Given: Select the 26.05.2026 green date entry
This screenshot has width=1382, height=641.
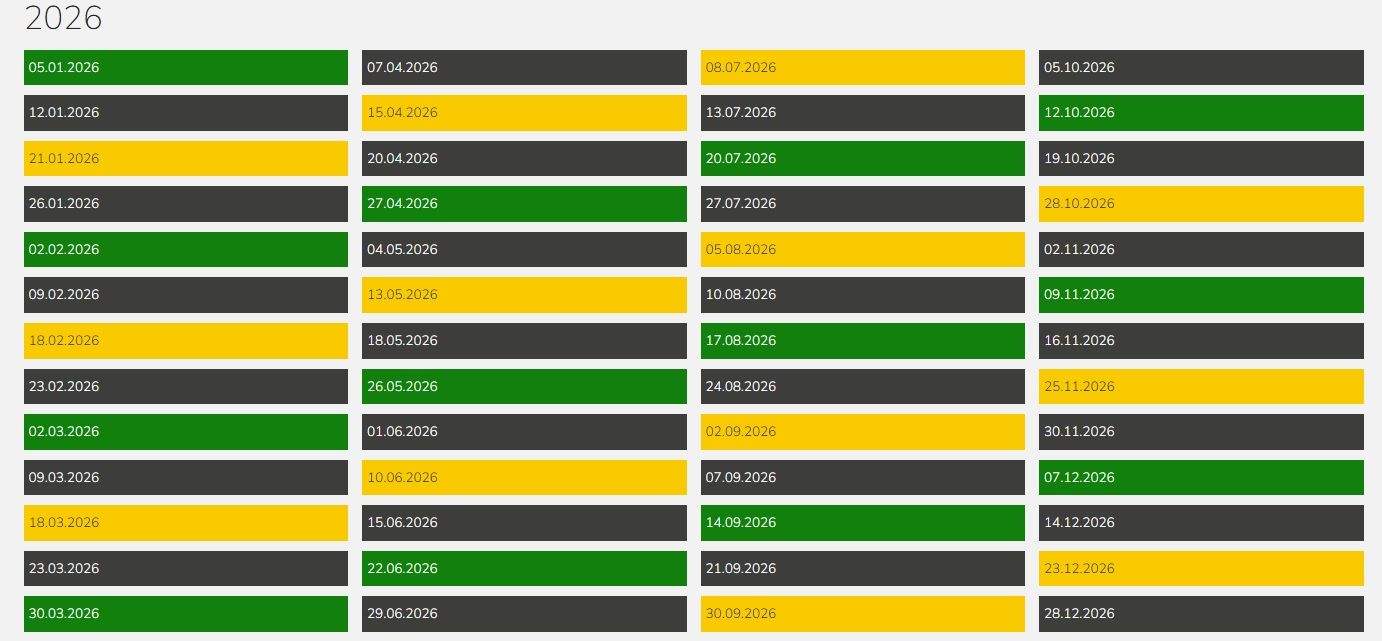Looking at the screenshot, I should [x=524, y=386].
